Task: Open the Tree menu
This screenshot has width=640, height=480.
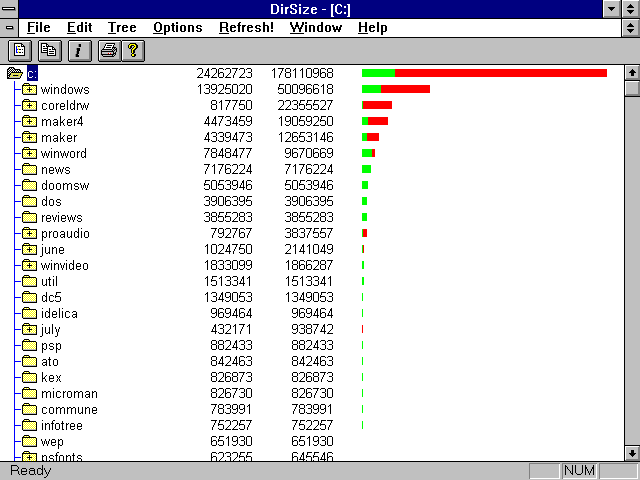Action: [x=122, y=27]
